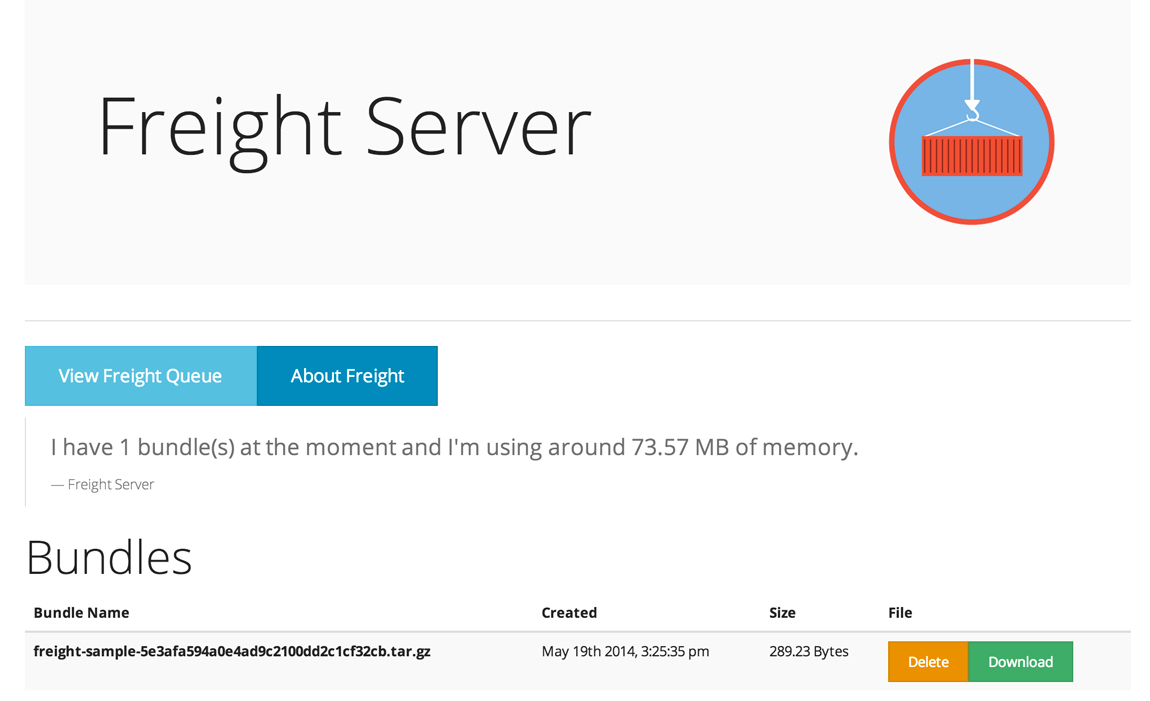Viewport: 1150px width, 701px height.
Task: Click the Bundle Name column header
Action: pyautogui.click(x=81, y=613)
